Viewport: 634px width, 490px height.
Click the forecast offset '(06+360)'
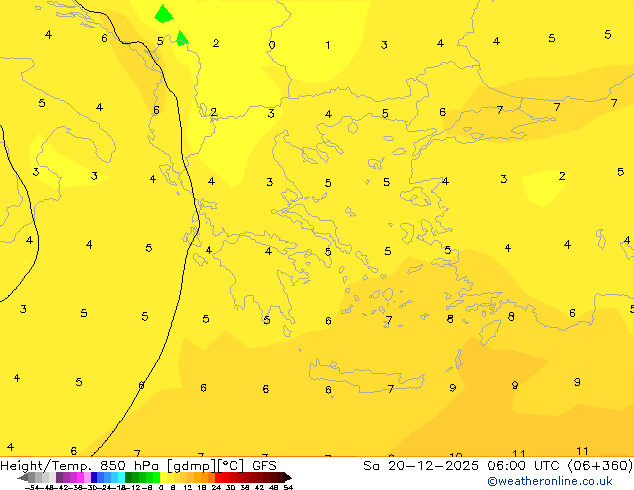pos(600,466)
